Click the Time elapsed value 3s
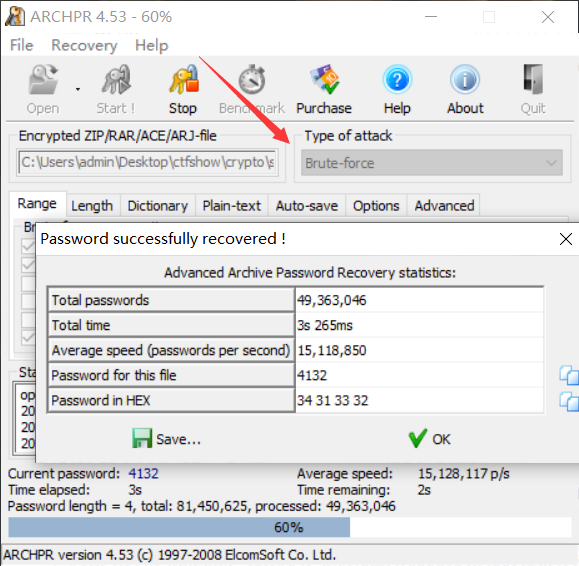 tap(135, 490)
